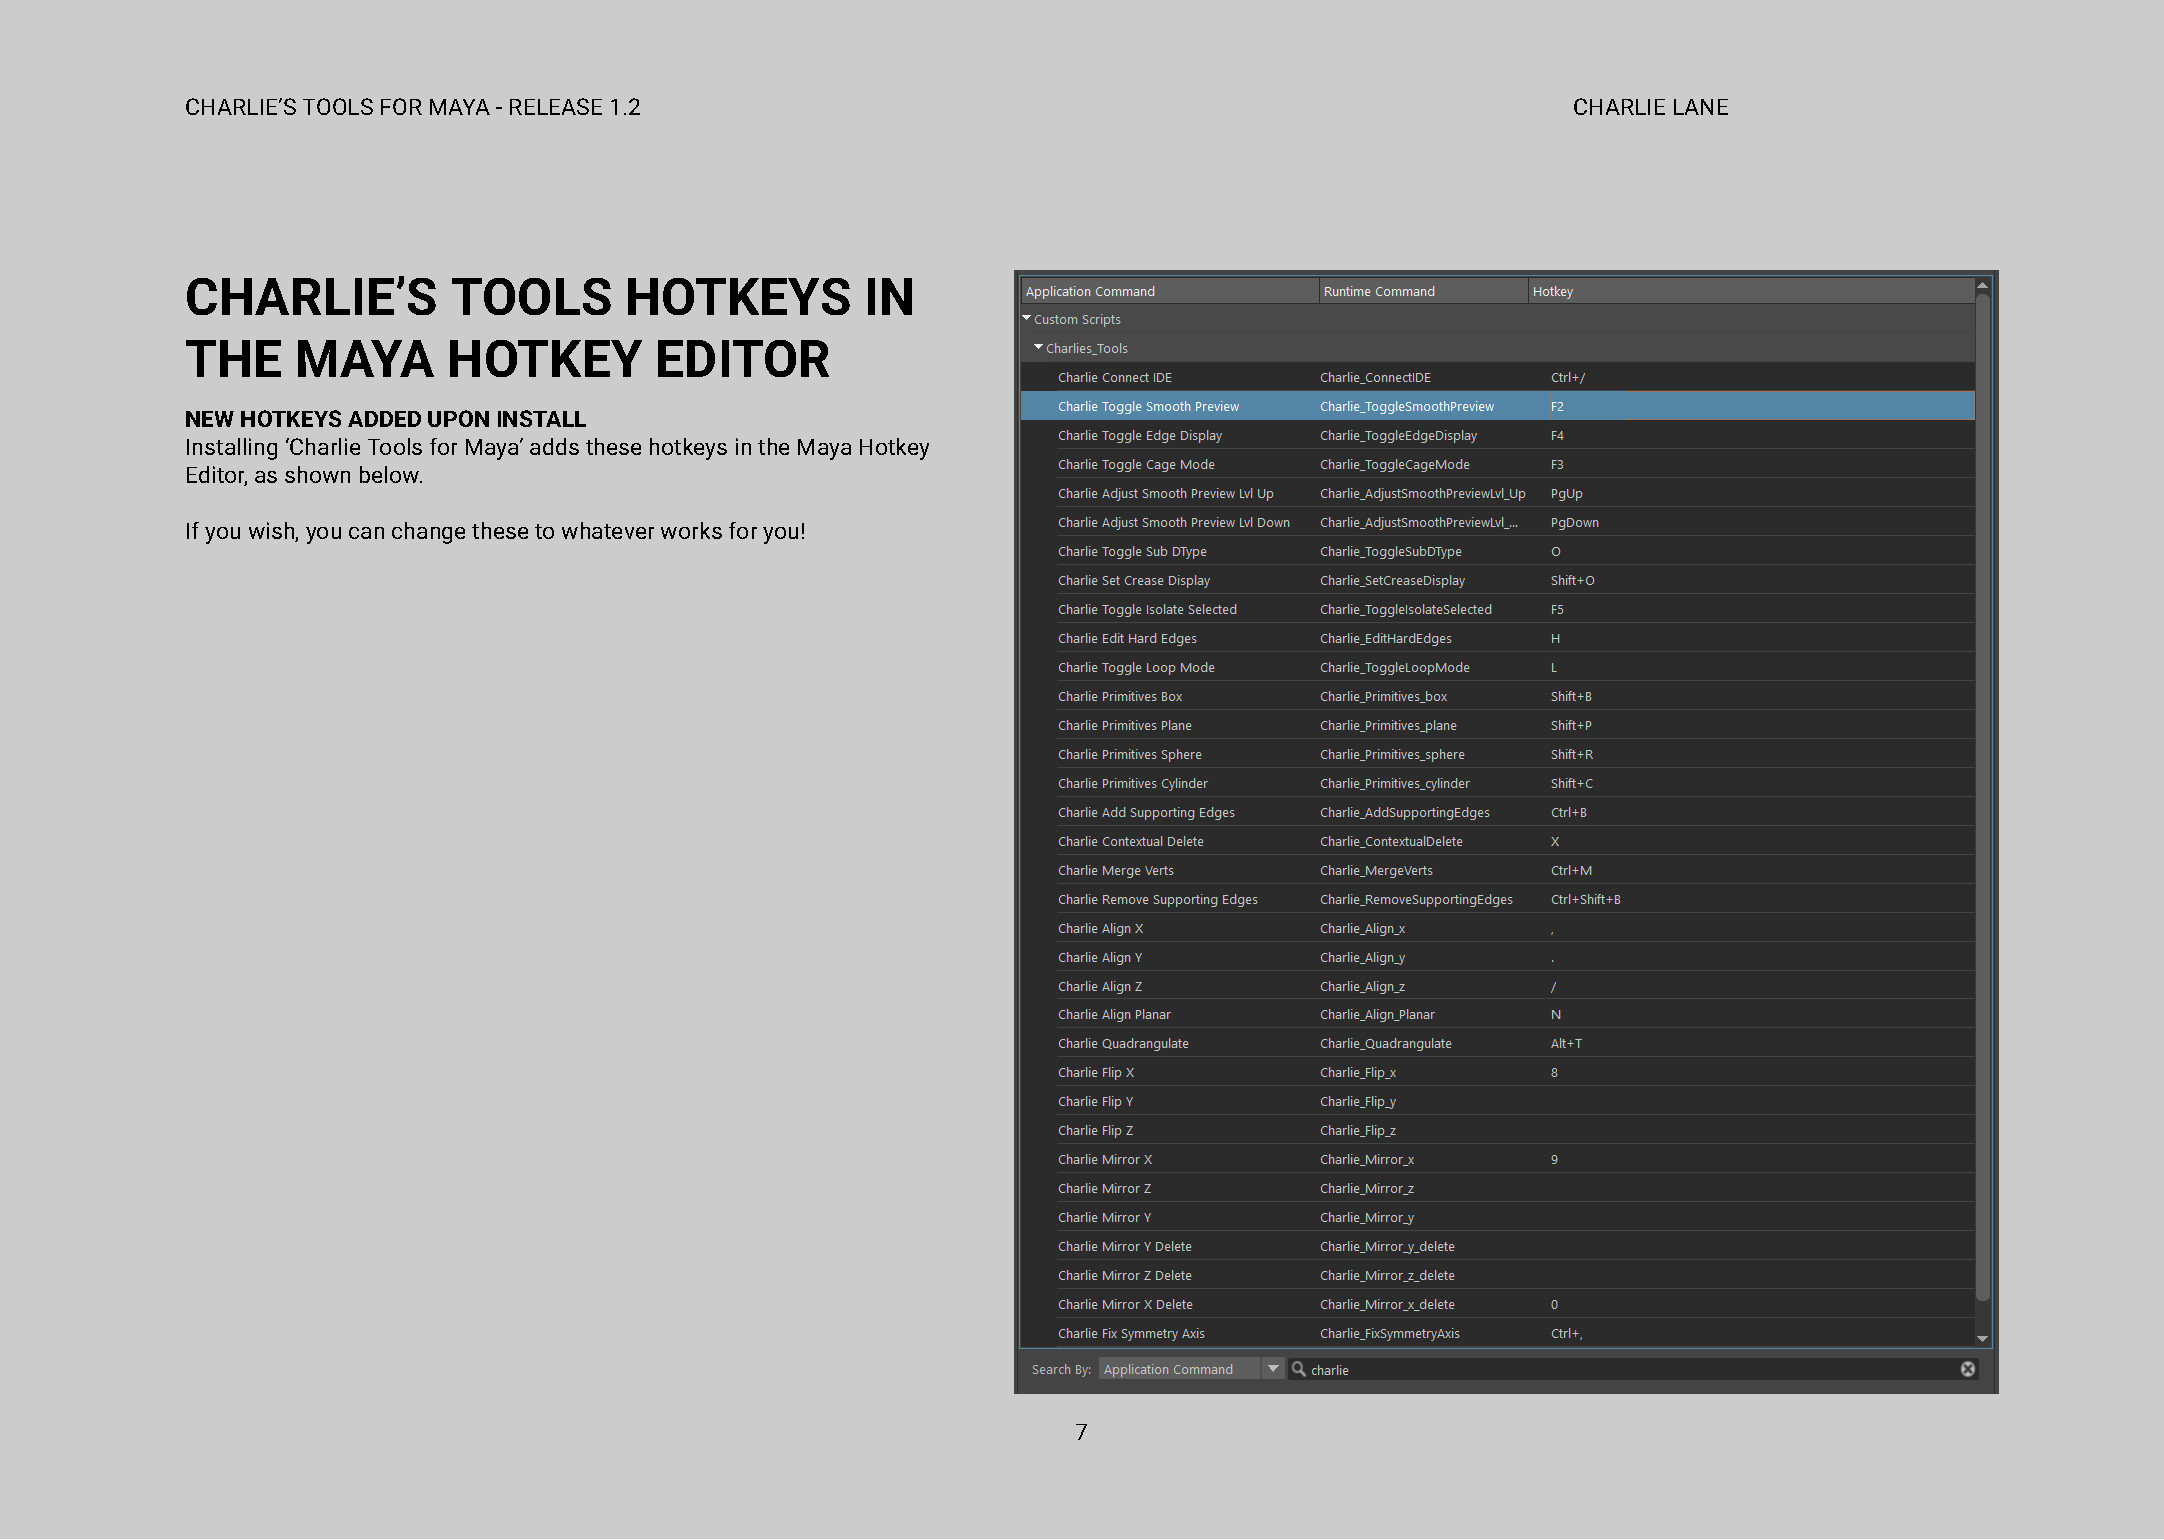
Task: Select the Charlie Connect IDE row
Action: click(x=1114, y=377)
